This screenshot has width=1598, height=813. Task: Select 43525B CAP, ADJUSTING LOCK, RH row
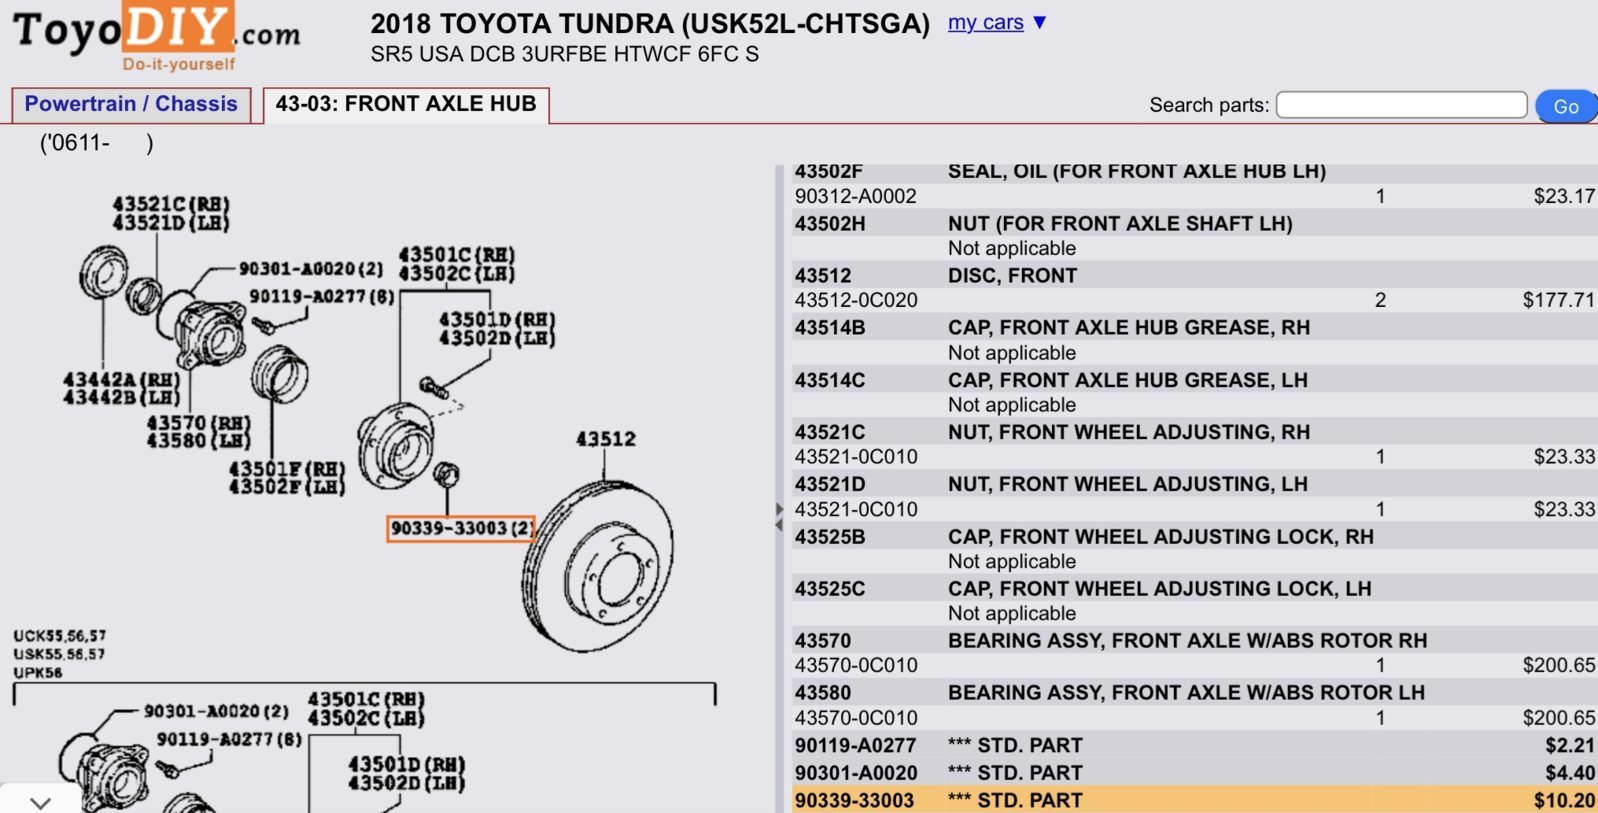coord(1195,536)
